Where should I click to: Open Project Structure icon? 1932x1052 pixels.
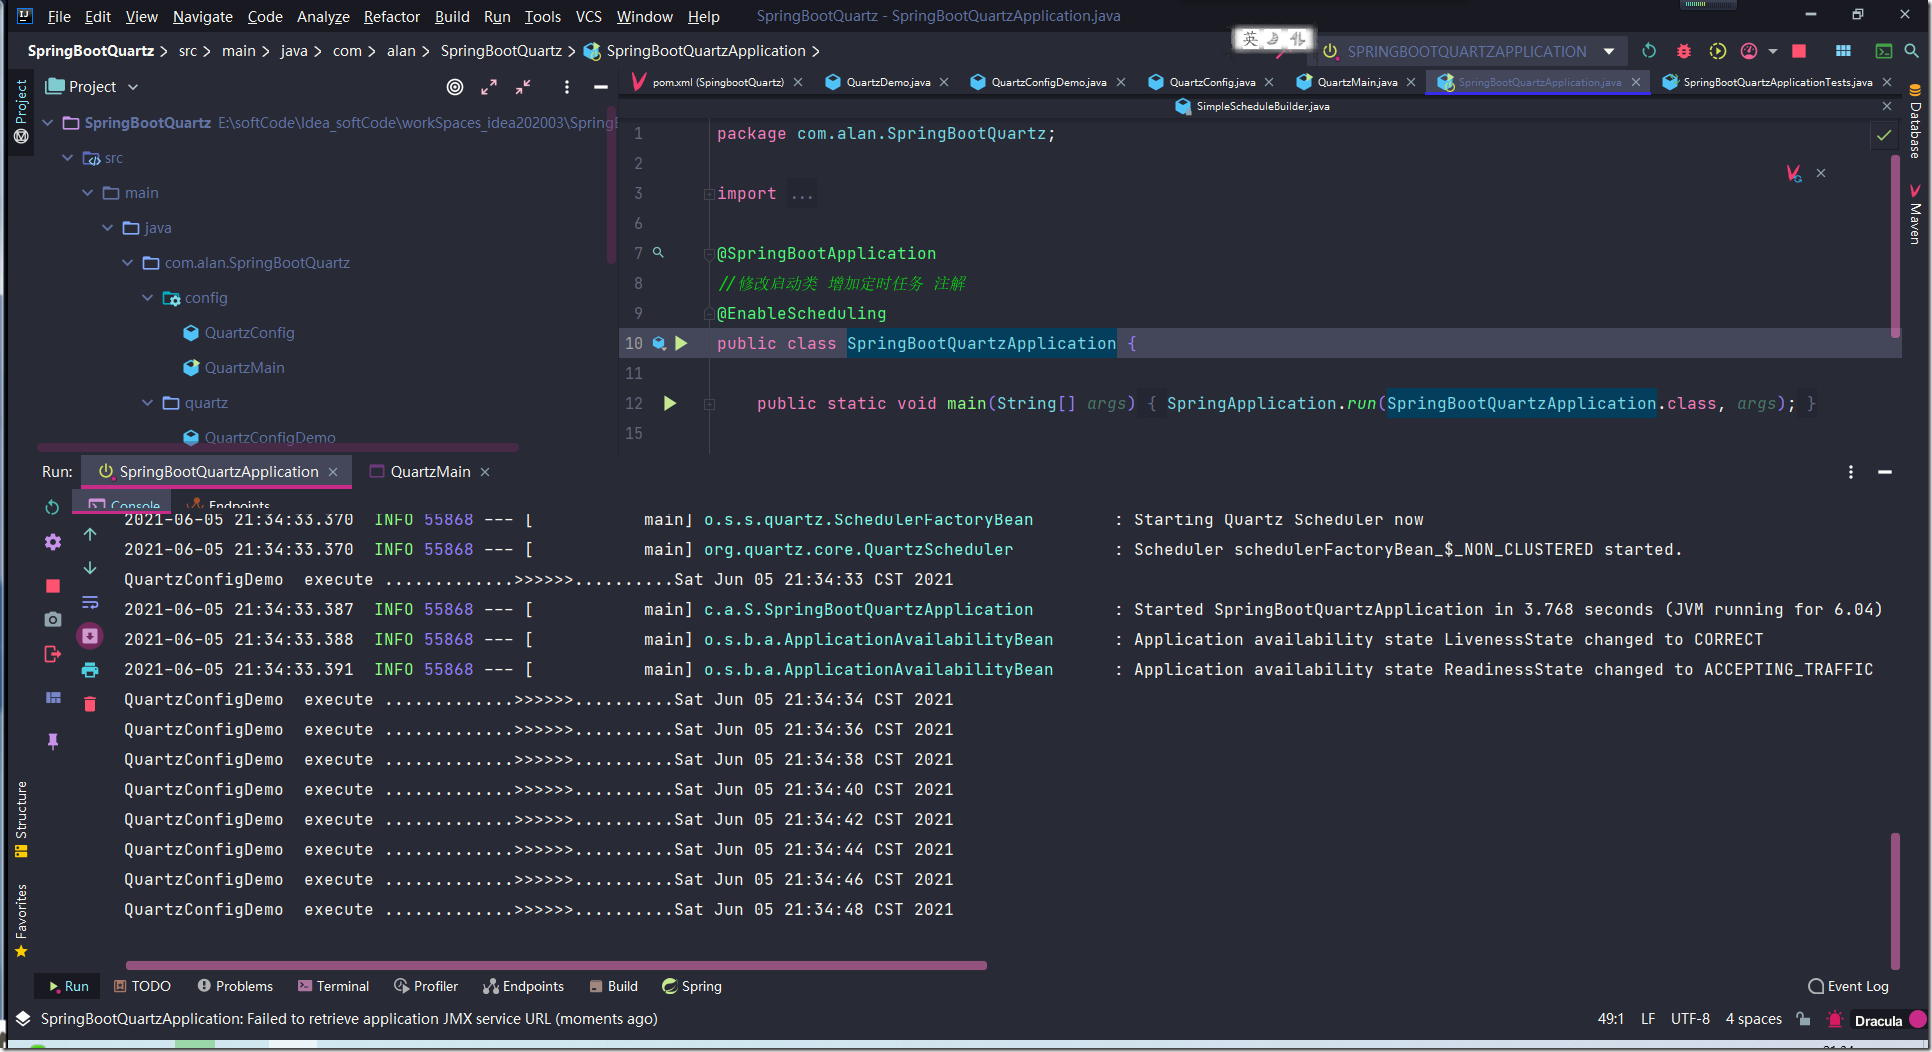click(x=1843, y=51)
